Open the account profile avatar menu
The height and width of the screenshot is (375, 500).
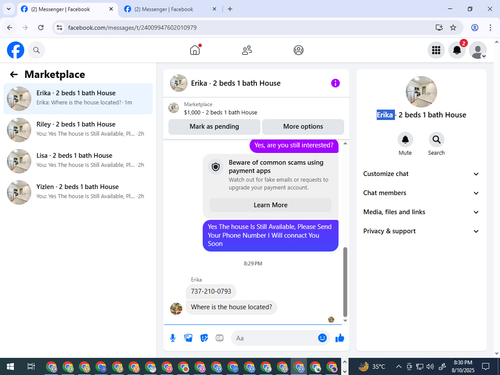(x=478, y=50)
